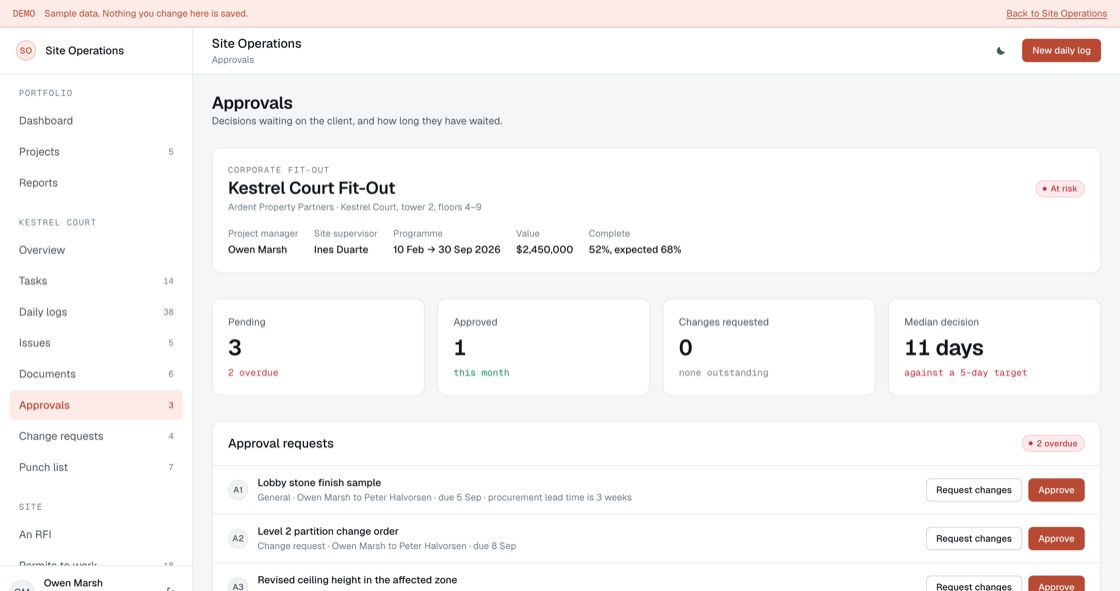Select the Approved this month card
The height and width of the screenshot is (591, 1120).
(544, 347)
